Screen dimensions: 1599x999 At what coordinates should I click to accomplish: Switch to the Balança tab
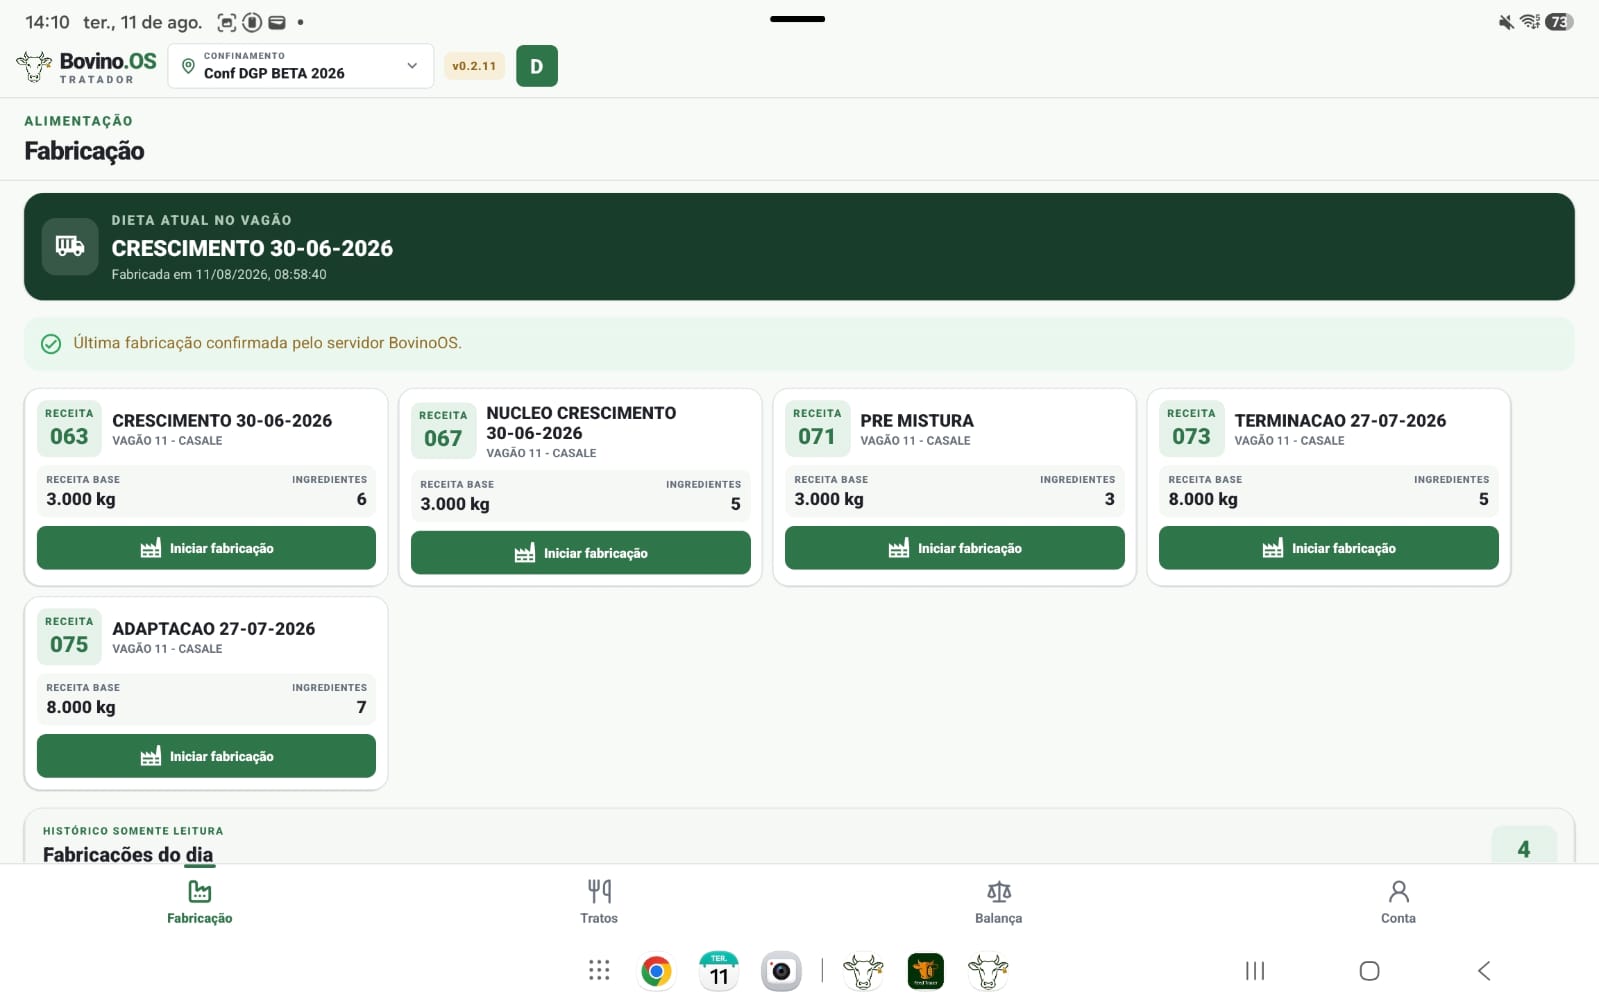pyautogui.click(x=998, y=901)
